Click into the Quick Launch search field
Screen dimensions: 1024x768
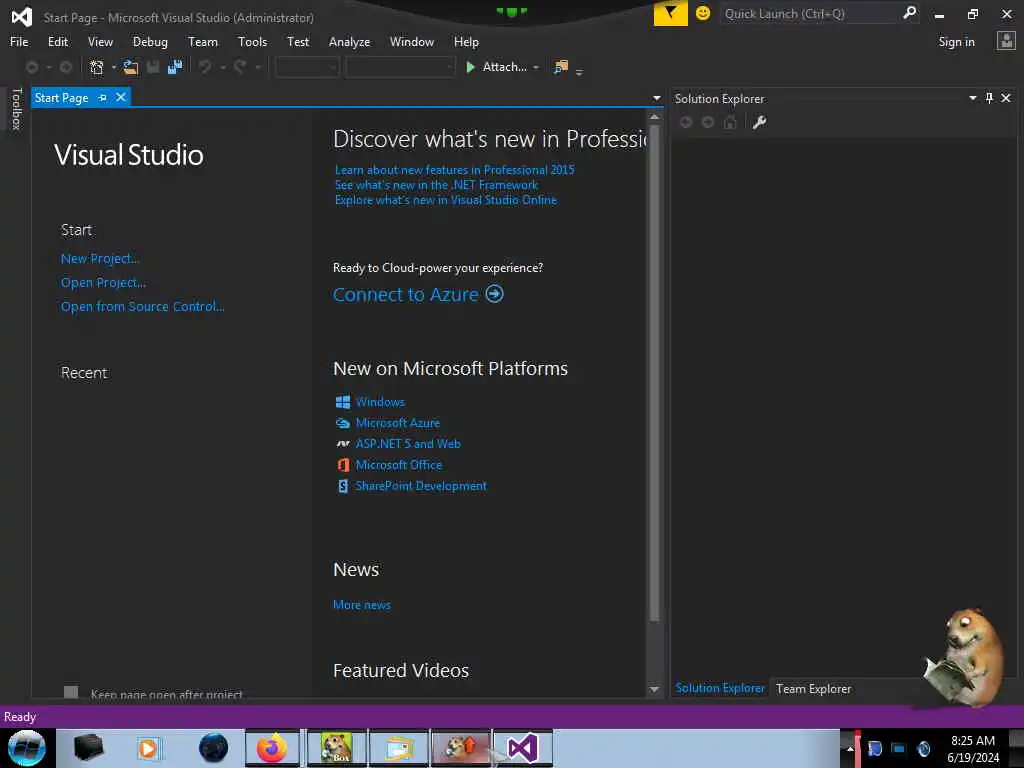point(810,14)
